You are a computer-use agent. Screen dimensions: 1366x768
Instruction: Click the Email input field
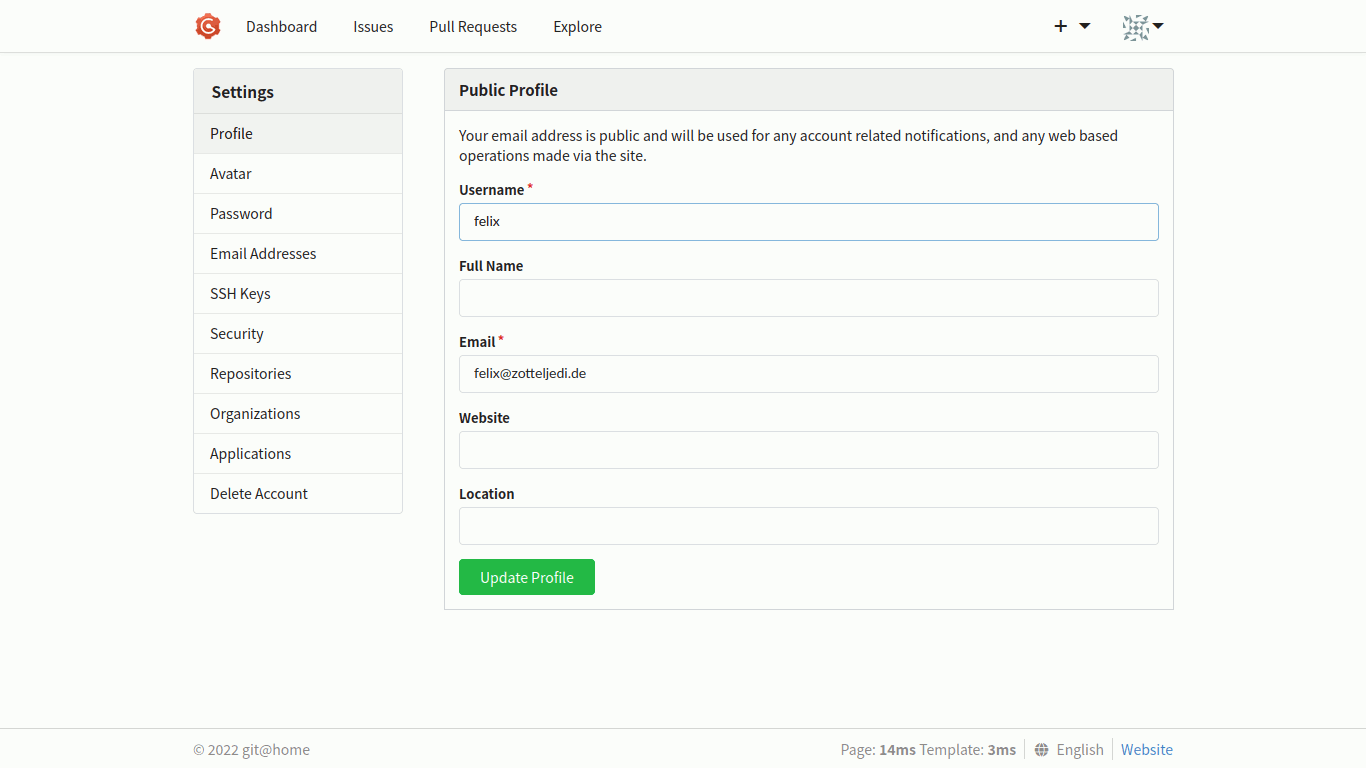click(808, 374)
